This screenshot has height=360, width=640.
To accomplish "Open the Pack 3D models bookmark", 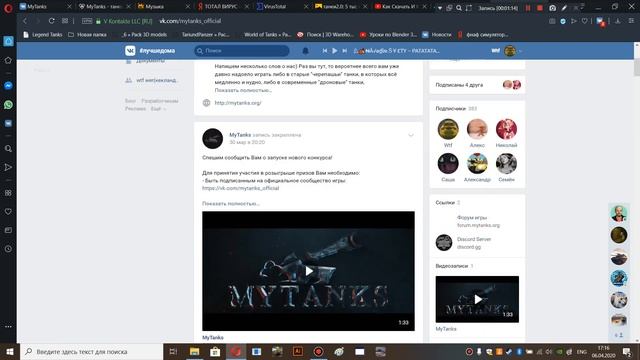I will click(x=144, y=35).
